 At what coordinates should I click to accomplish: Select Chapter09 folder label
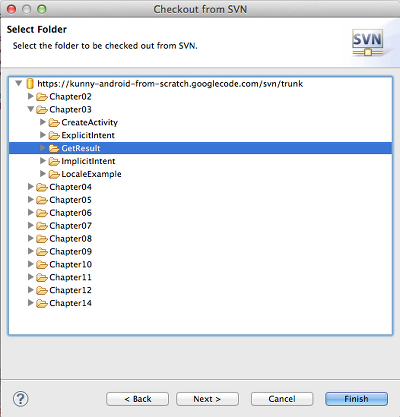coord(70,252)
